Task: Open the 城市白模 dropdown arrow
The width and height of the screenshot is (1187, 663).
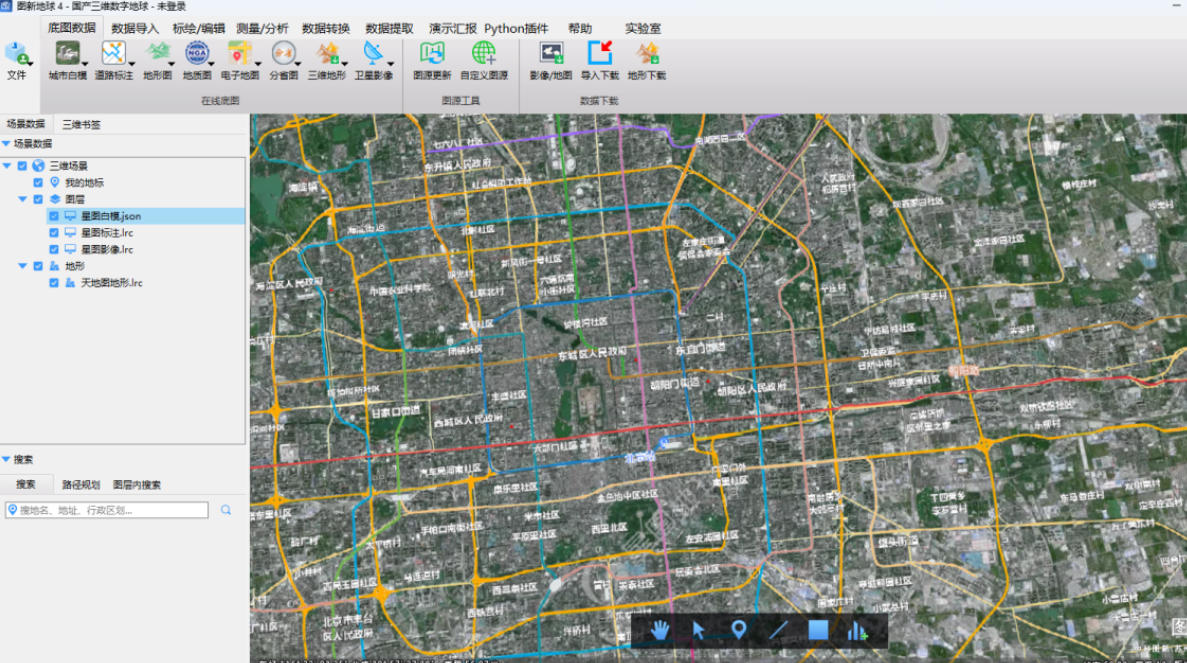Action: [x=85, y=64]
